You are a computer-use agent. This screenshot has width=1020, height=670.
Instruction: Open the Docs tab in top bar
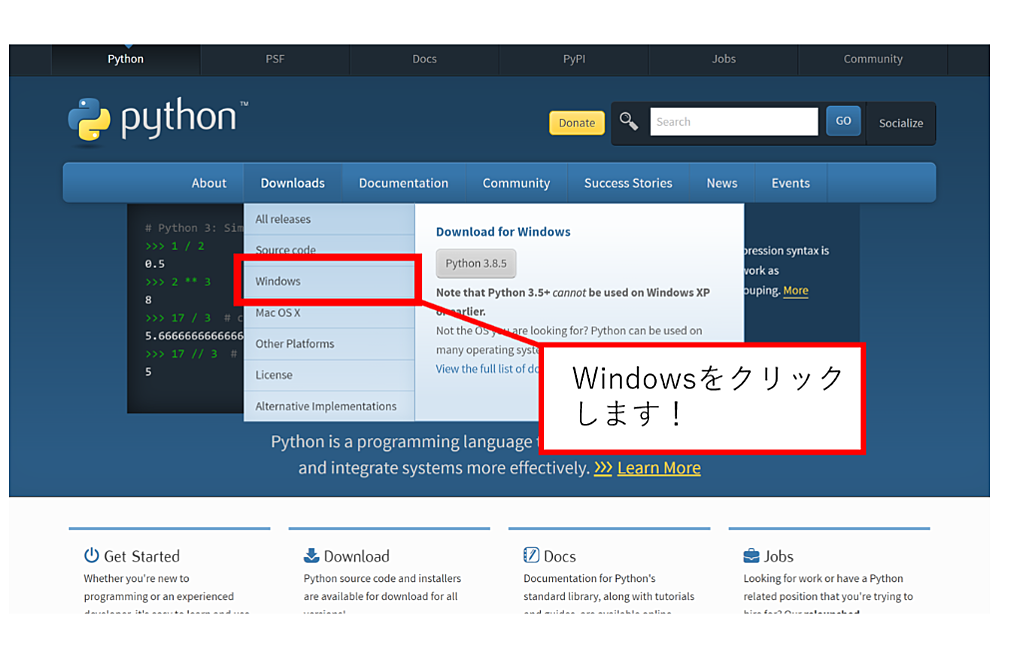click(x=424, y=59)
